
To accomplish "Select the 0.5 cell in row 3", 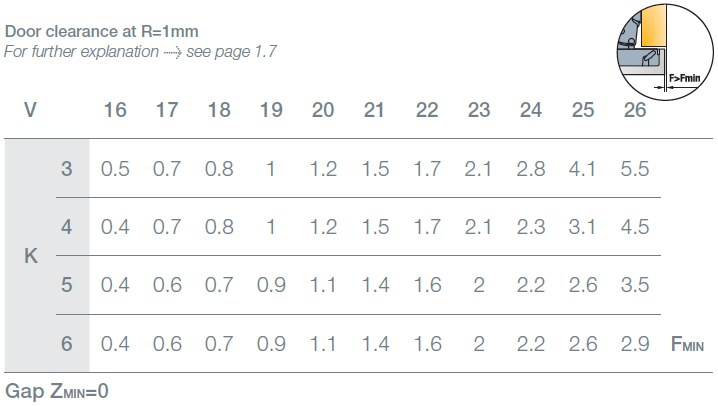I will [x=115, y=169].
